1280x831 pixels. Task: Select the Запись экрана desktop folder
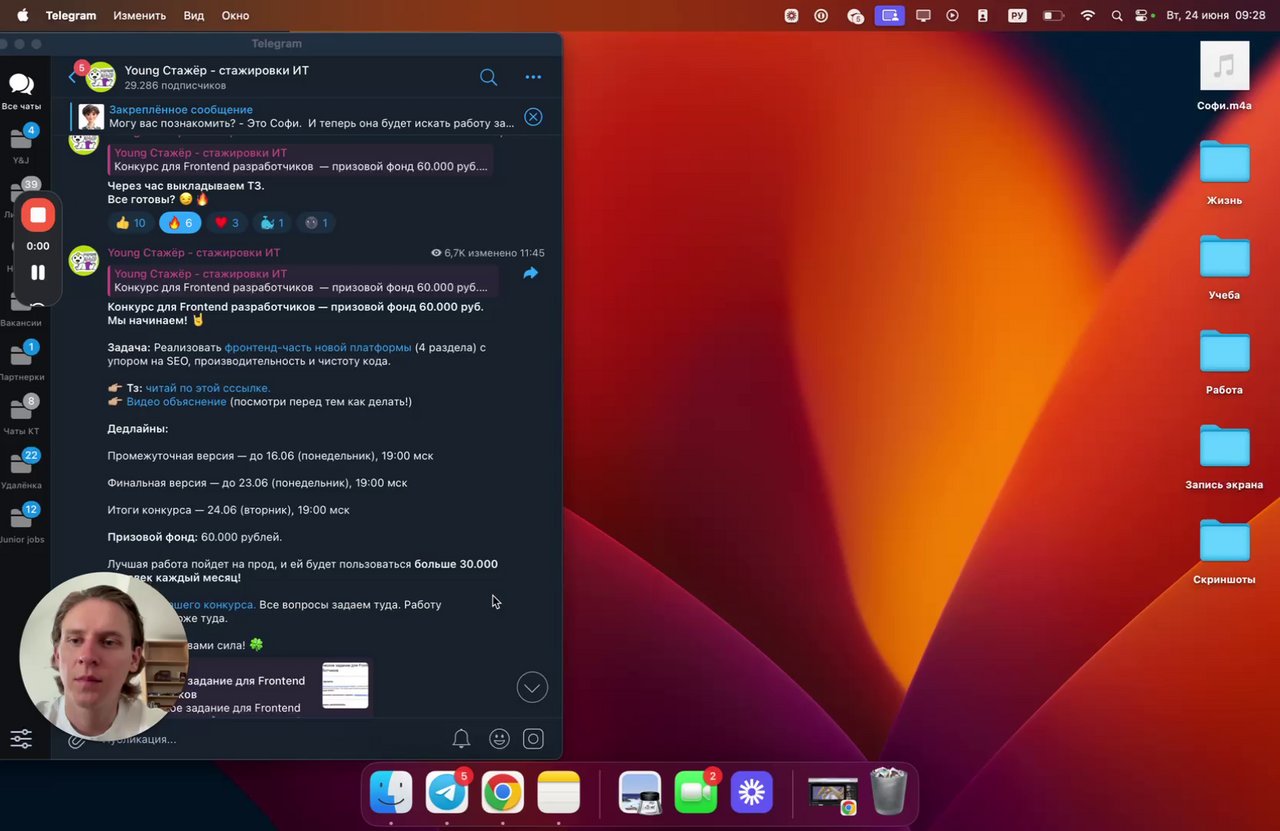click(x=1224, y=457)
